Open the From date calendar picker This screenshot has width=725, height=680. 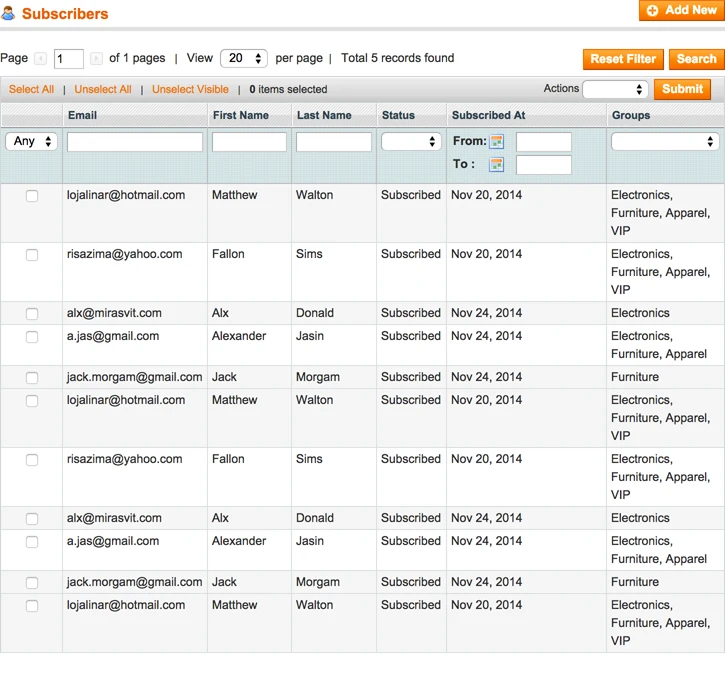click(496, 142)
